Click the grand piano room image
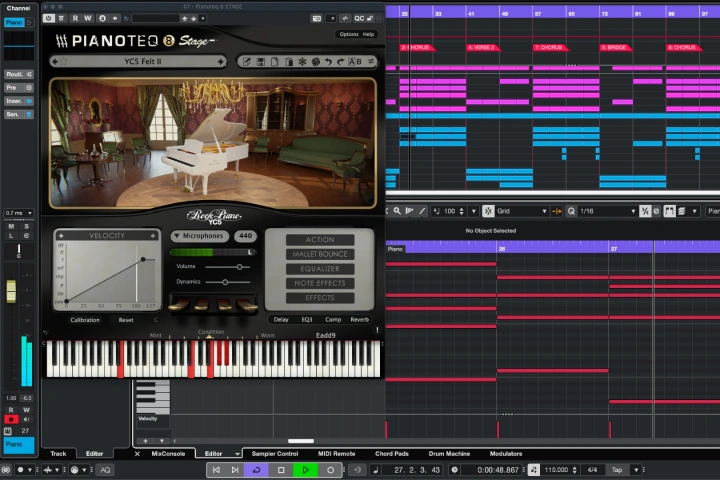720x480 pixels. click(213, 143)
